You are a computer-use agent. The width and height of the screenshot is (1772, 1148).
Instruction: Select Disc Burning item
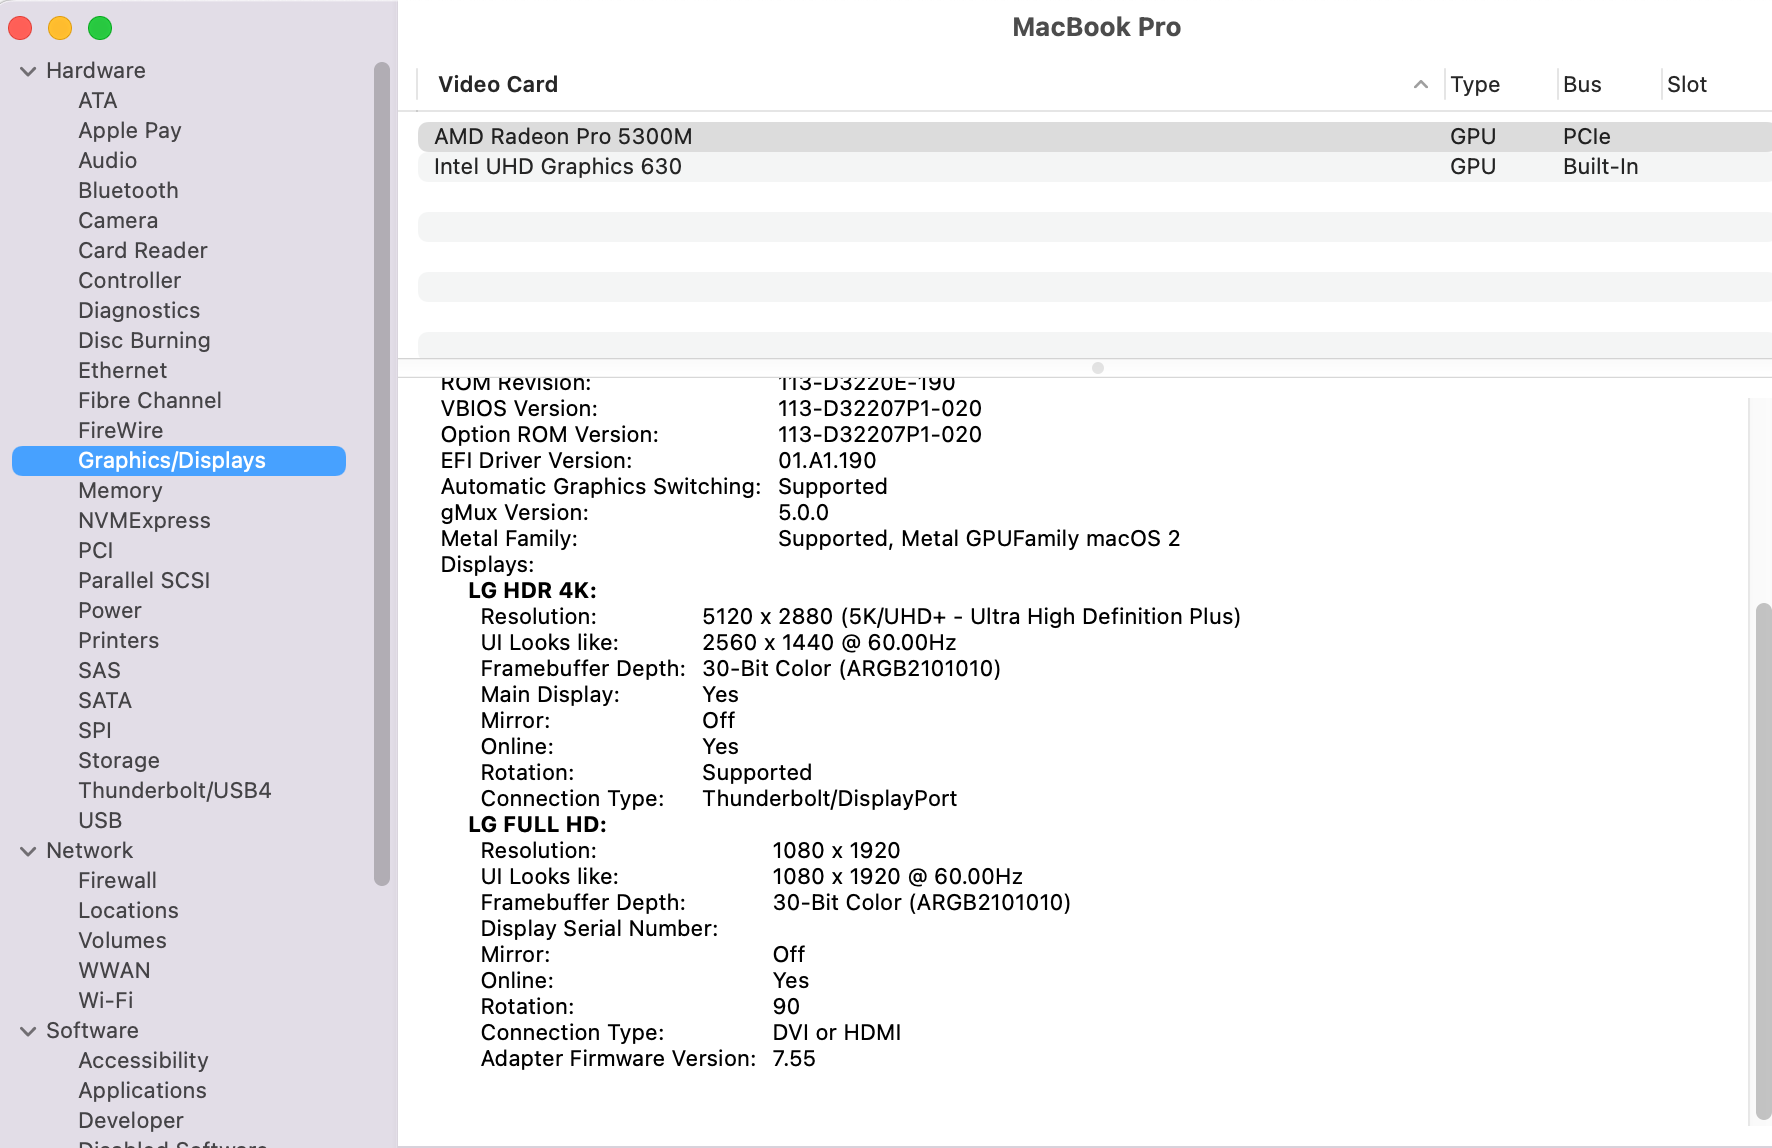coord(144,341)
